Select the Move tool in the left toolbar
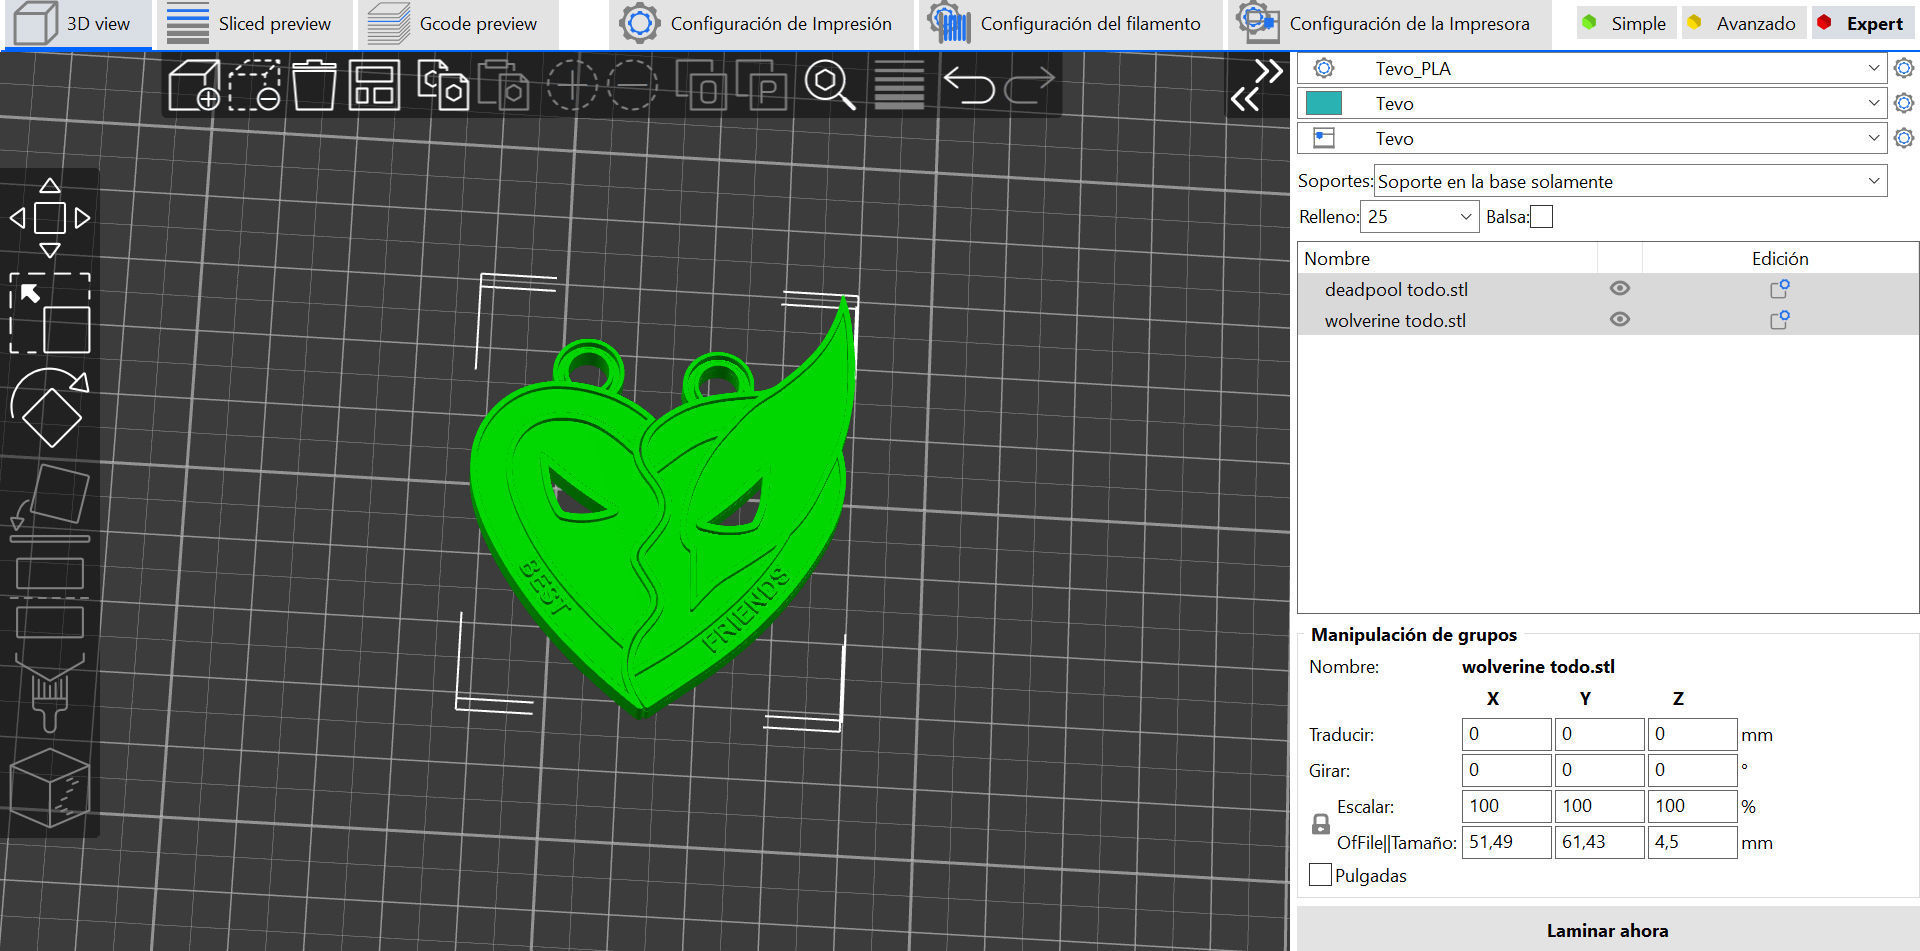Viewport: 1920px width, 951px height. point(50,217)
